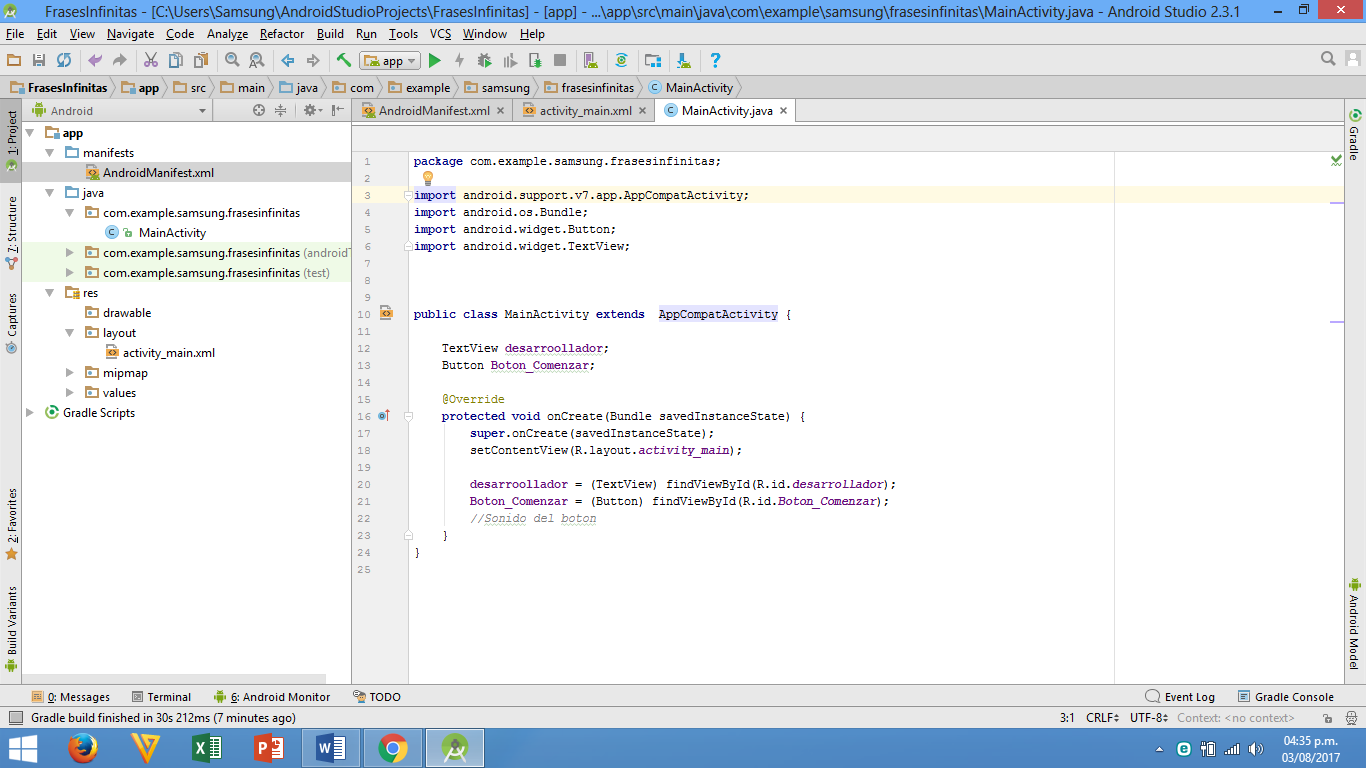Click the scroll from source target icon
The width and height of the screenshot is (1366, 768).
coord(259,111)
